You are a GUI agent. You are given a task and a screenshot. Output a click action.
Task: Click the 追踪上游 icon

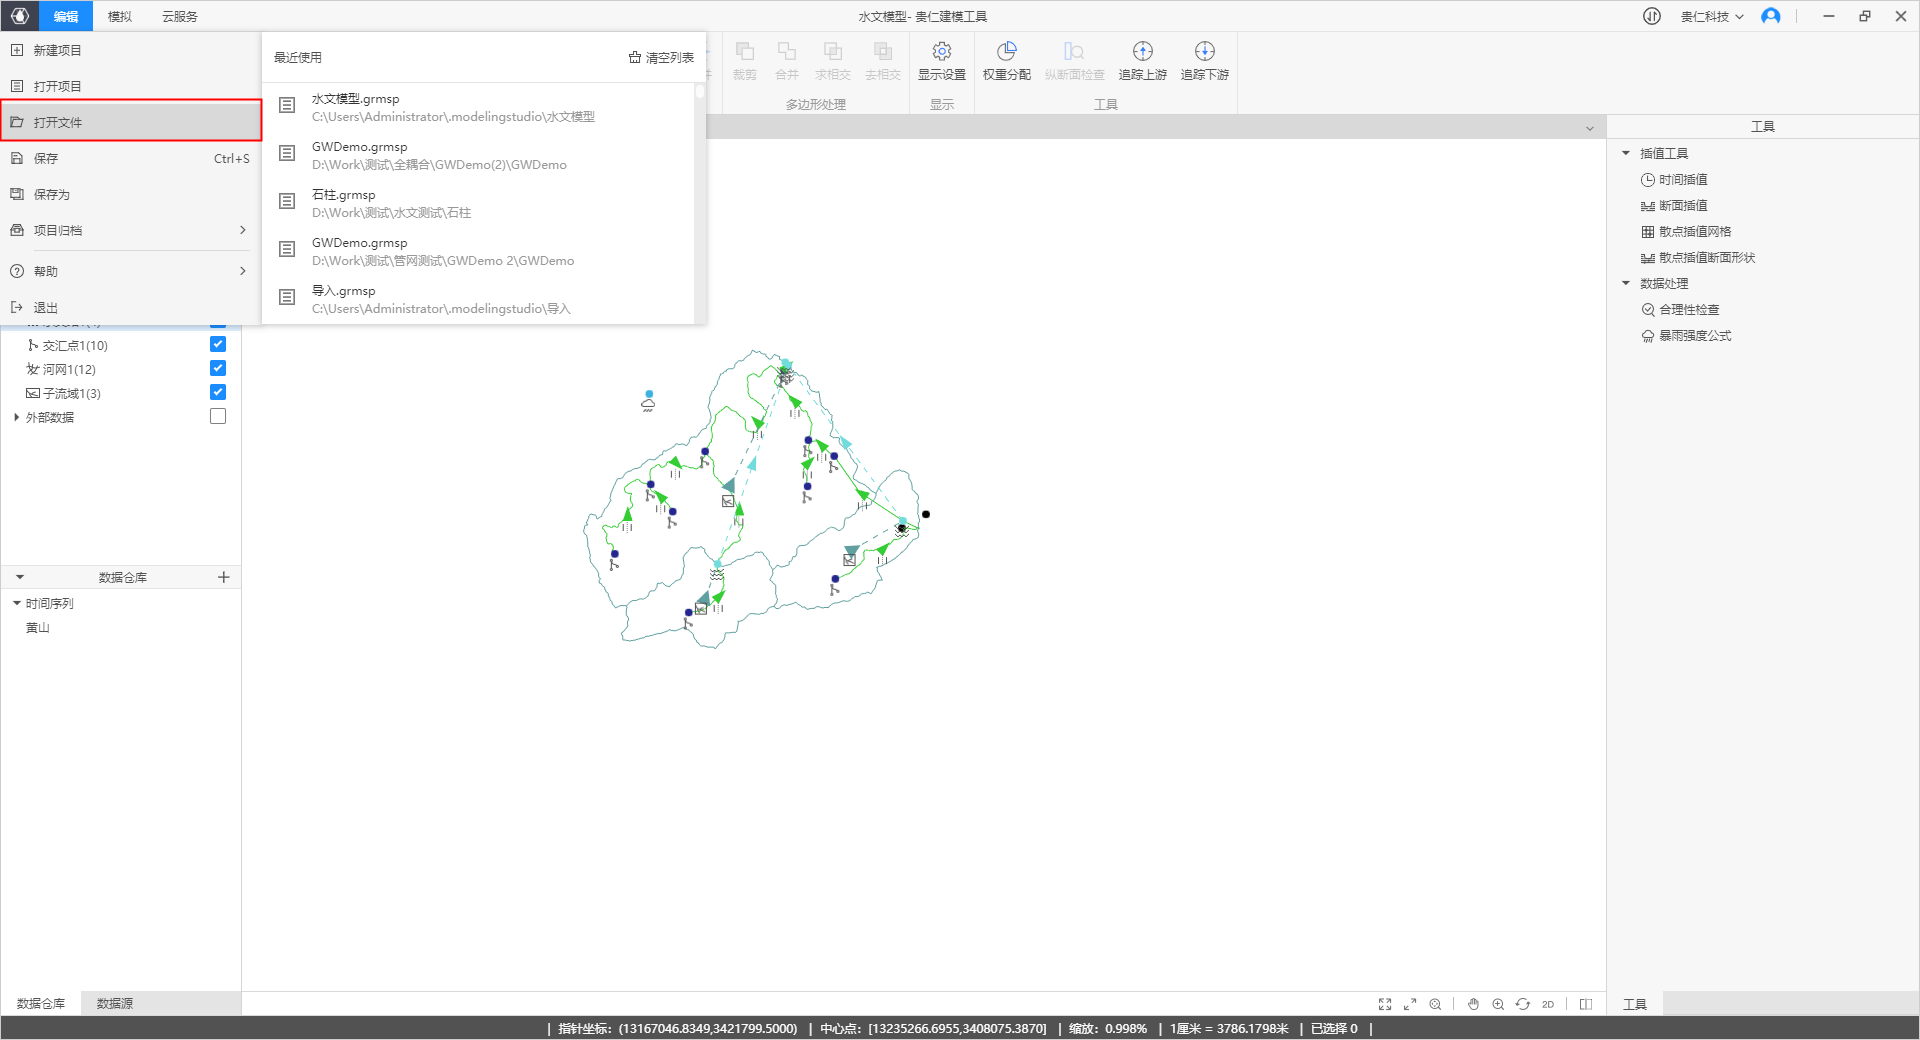pyautogui.click(x=1142, y=52)
